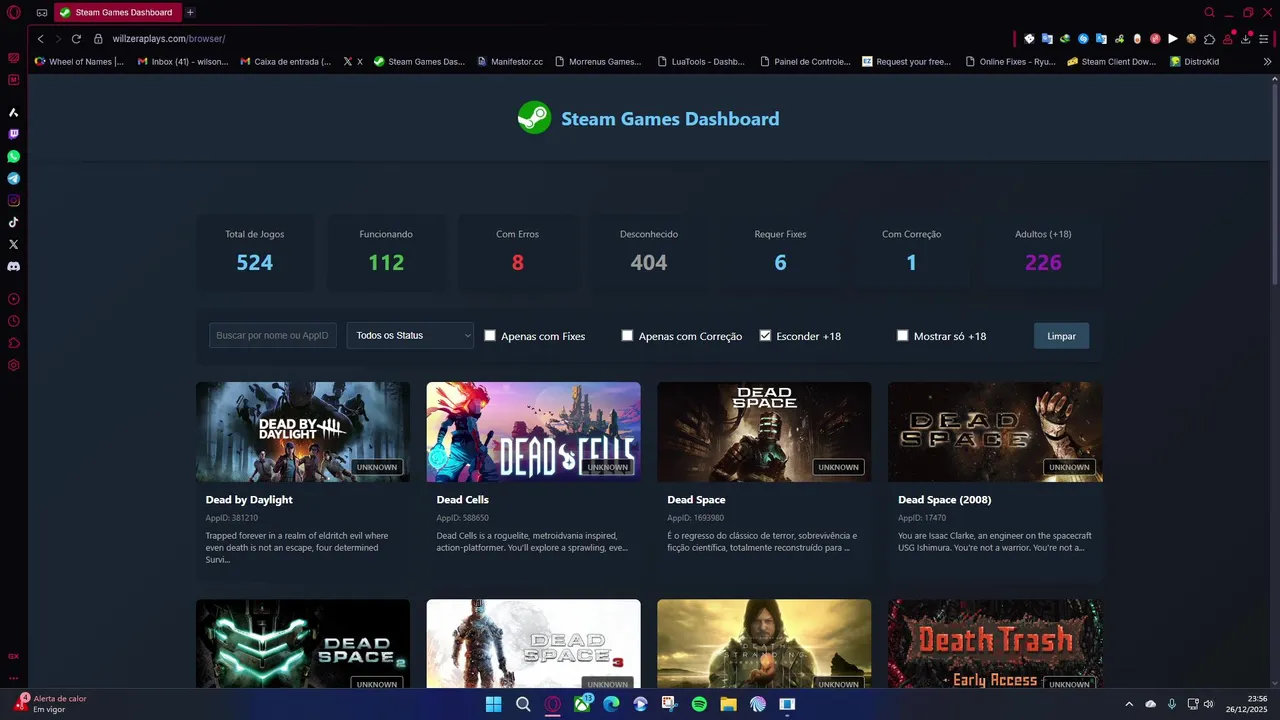Open the Manifestor.cc bookmark
The image size is (1280, 720).
tap(509, 61)
